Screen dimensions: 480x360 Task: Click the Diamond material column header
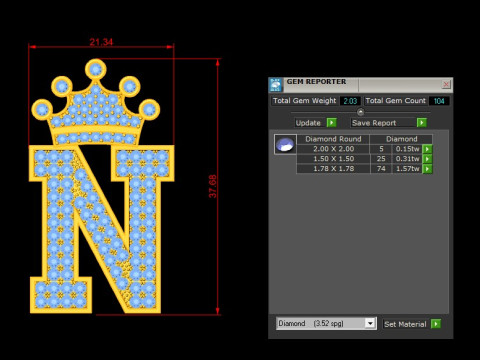pyautogui.click(x=401, y=139)
